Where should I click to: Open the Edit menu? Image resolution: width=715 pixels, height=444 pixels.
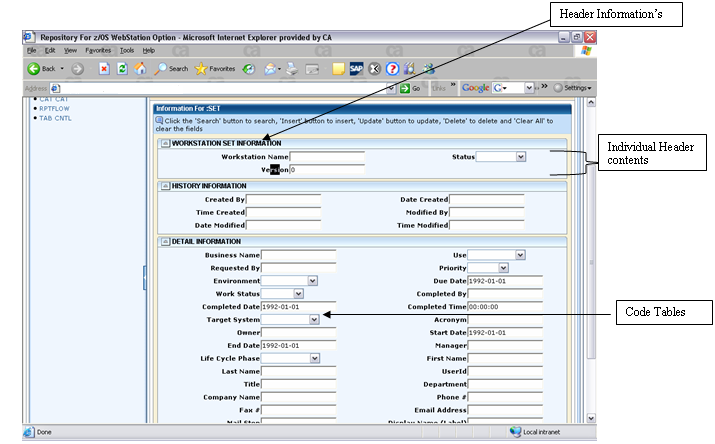(50, 51)
